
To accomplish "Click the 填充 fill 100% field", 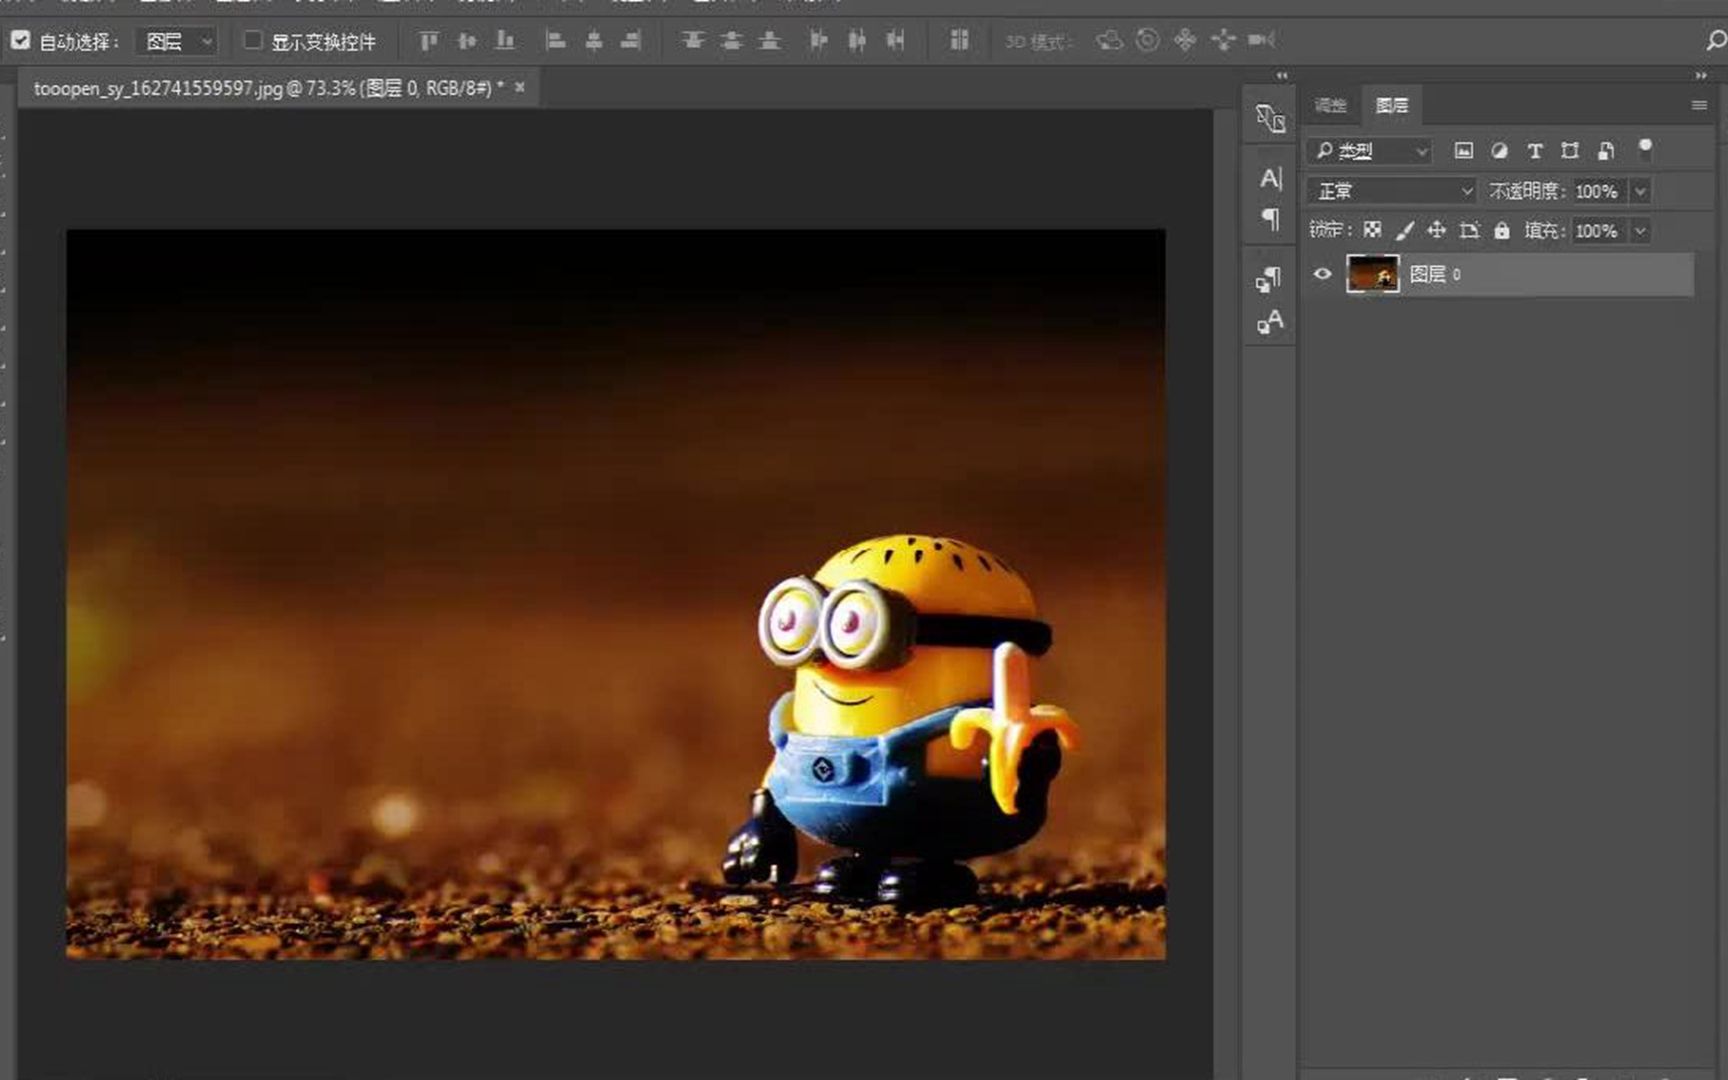I will tap(1598, 231).
